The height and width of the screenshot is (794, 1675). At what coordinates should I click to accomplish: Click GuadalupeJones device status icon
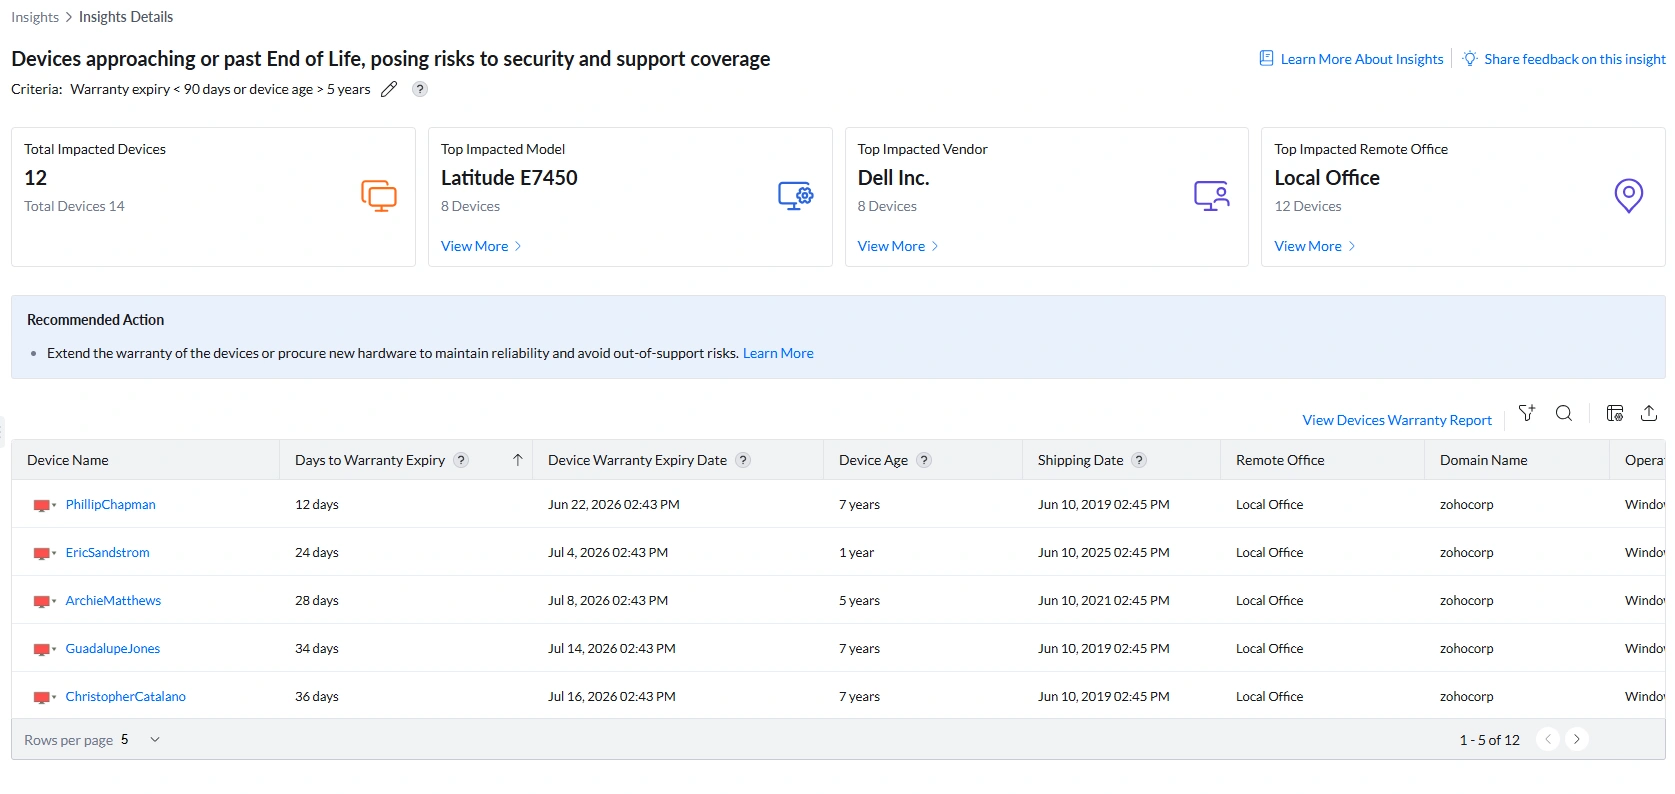[44, 649]
